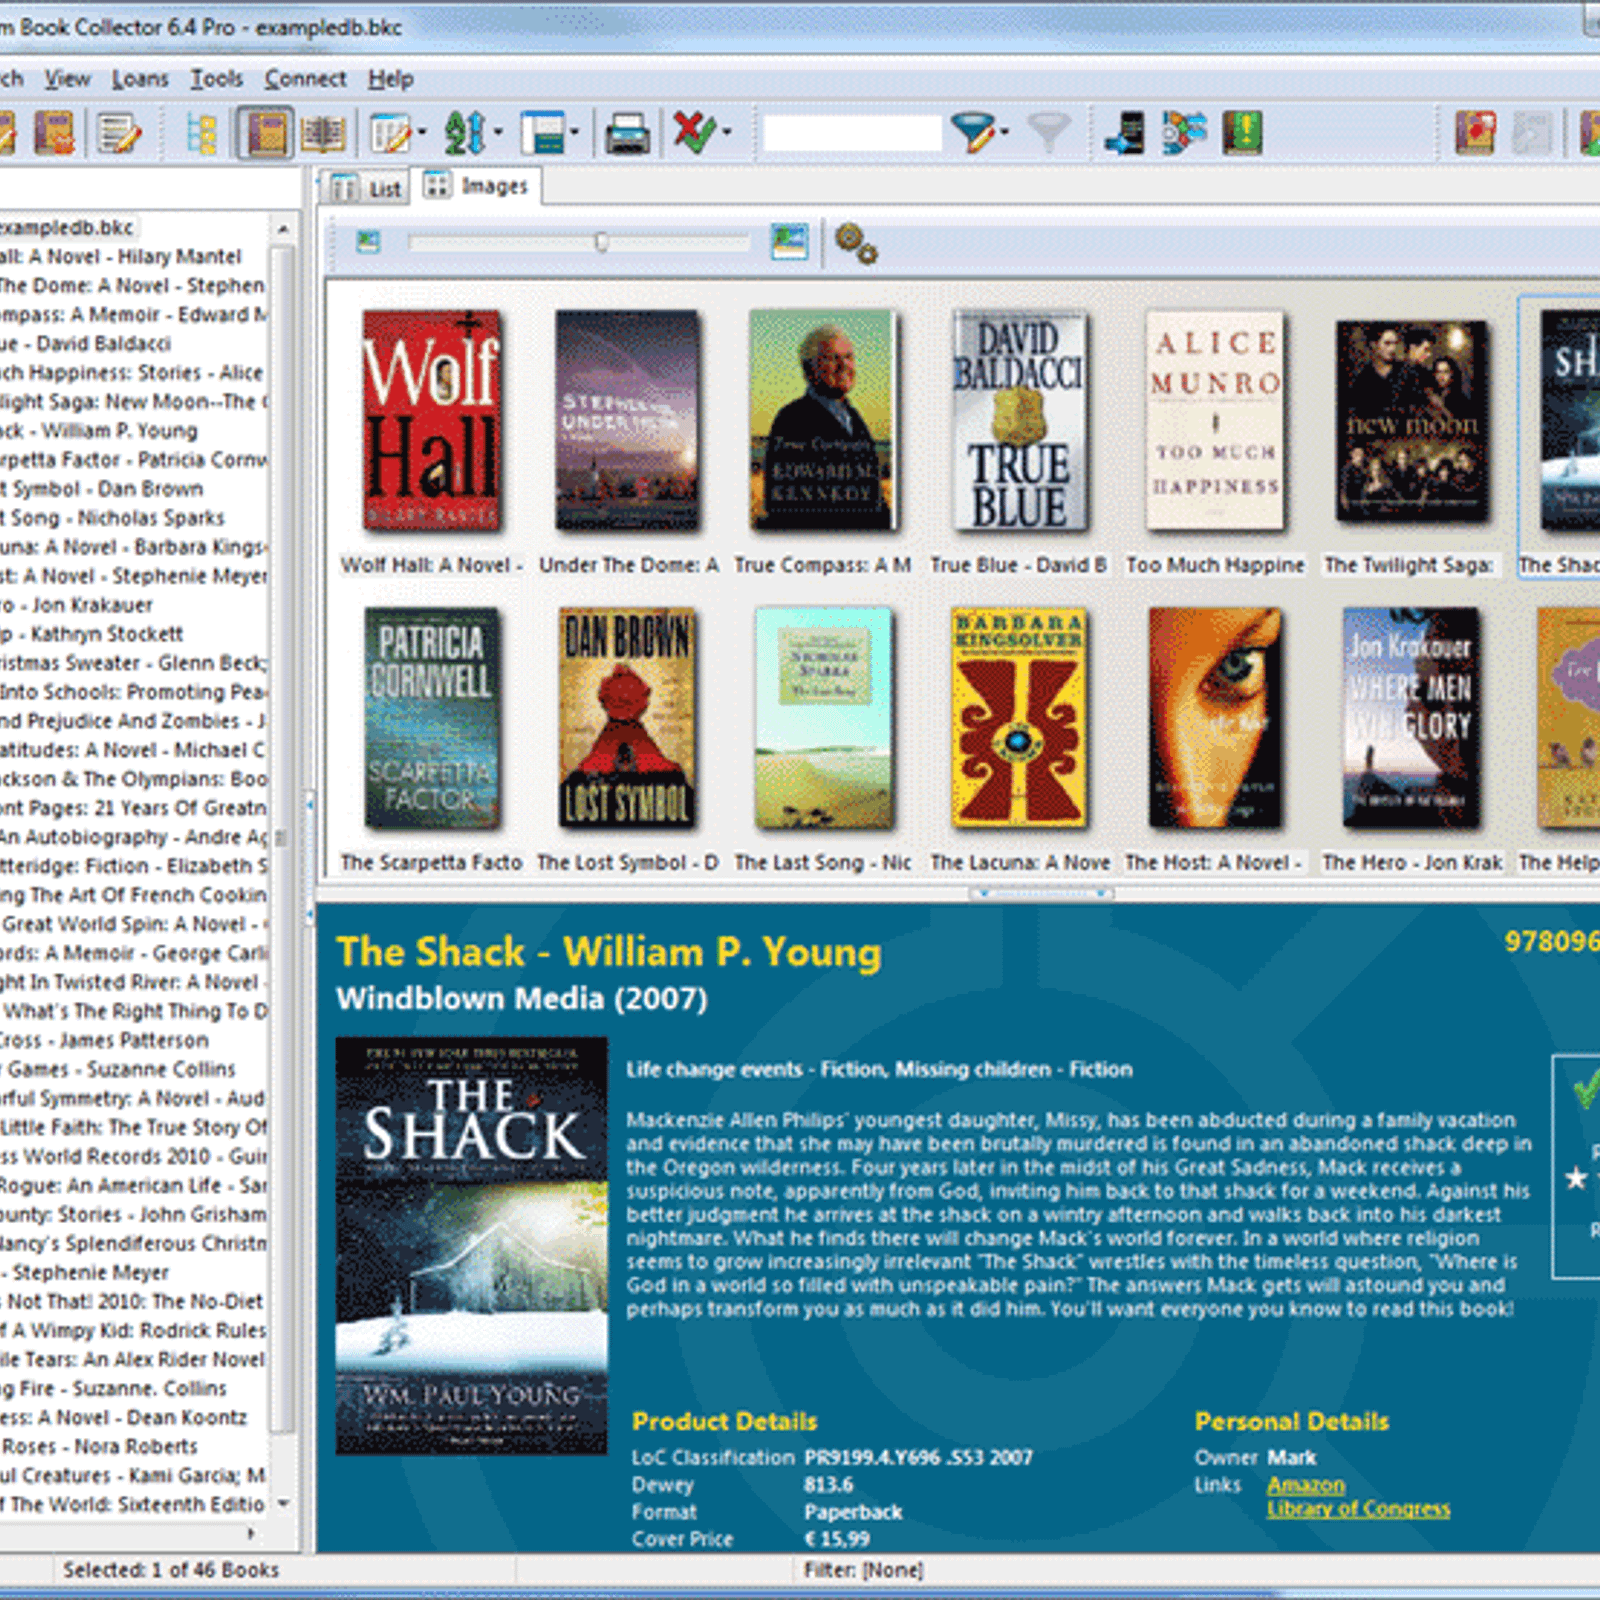This screenshot has height=1600, width=1600.
Task: Open the Tools menu
Action: pyautogui.click(x=217, y=79)
